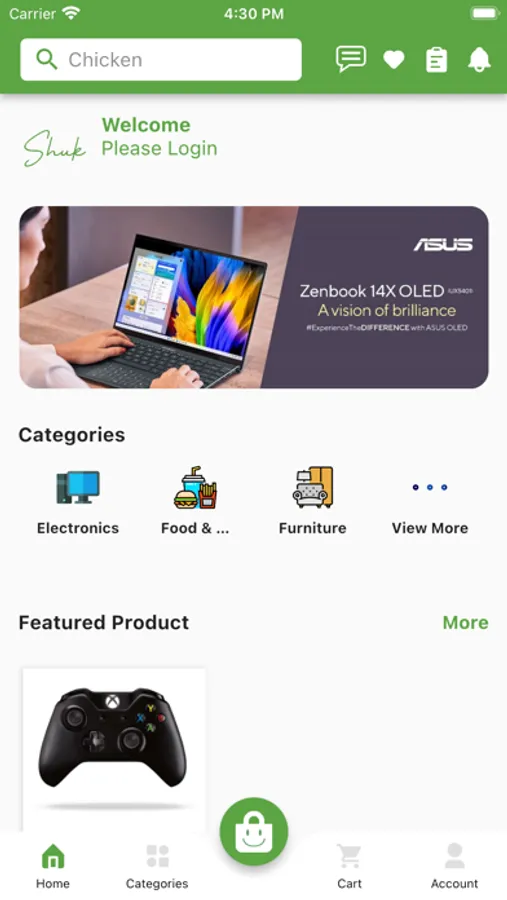The height and width of the screenshot is (900, 507).
Task: Open the wishlist heart icon
Action: pos(394,59)
